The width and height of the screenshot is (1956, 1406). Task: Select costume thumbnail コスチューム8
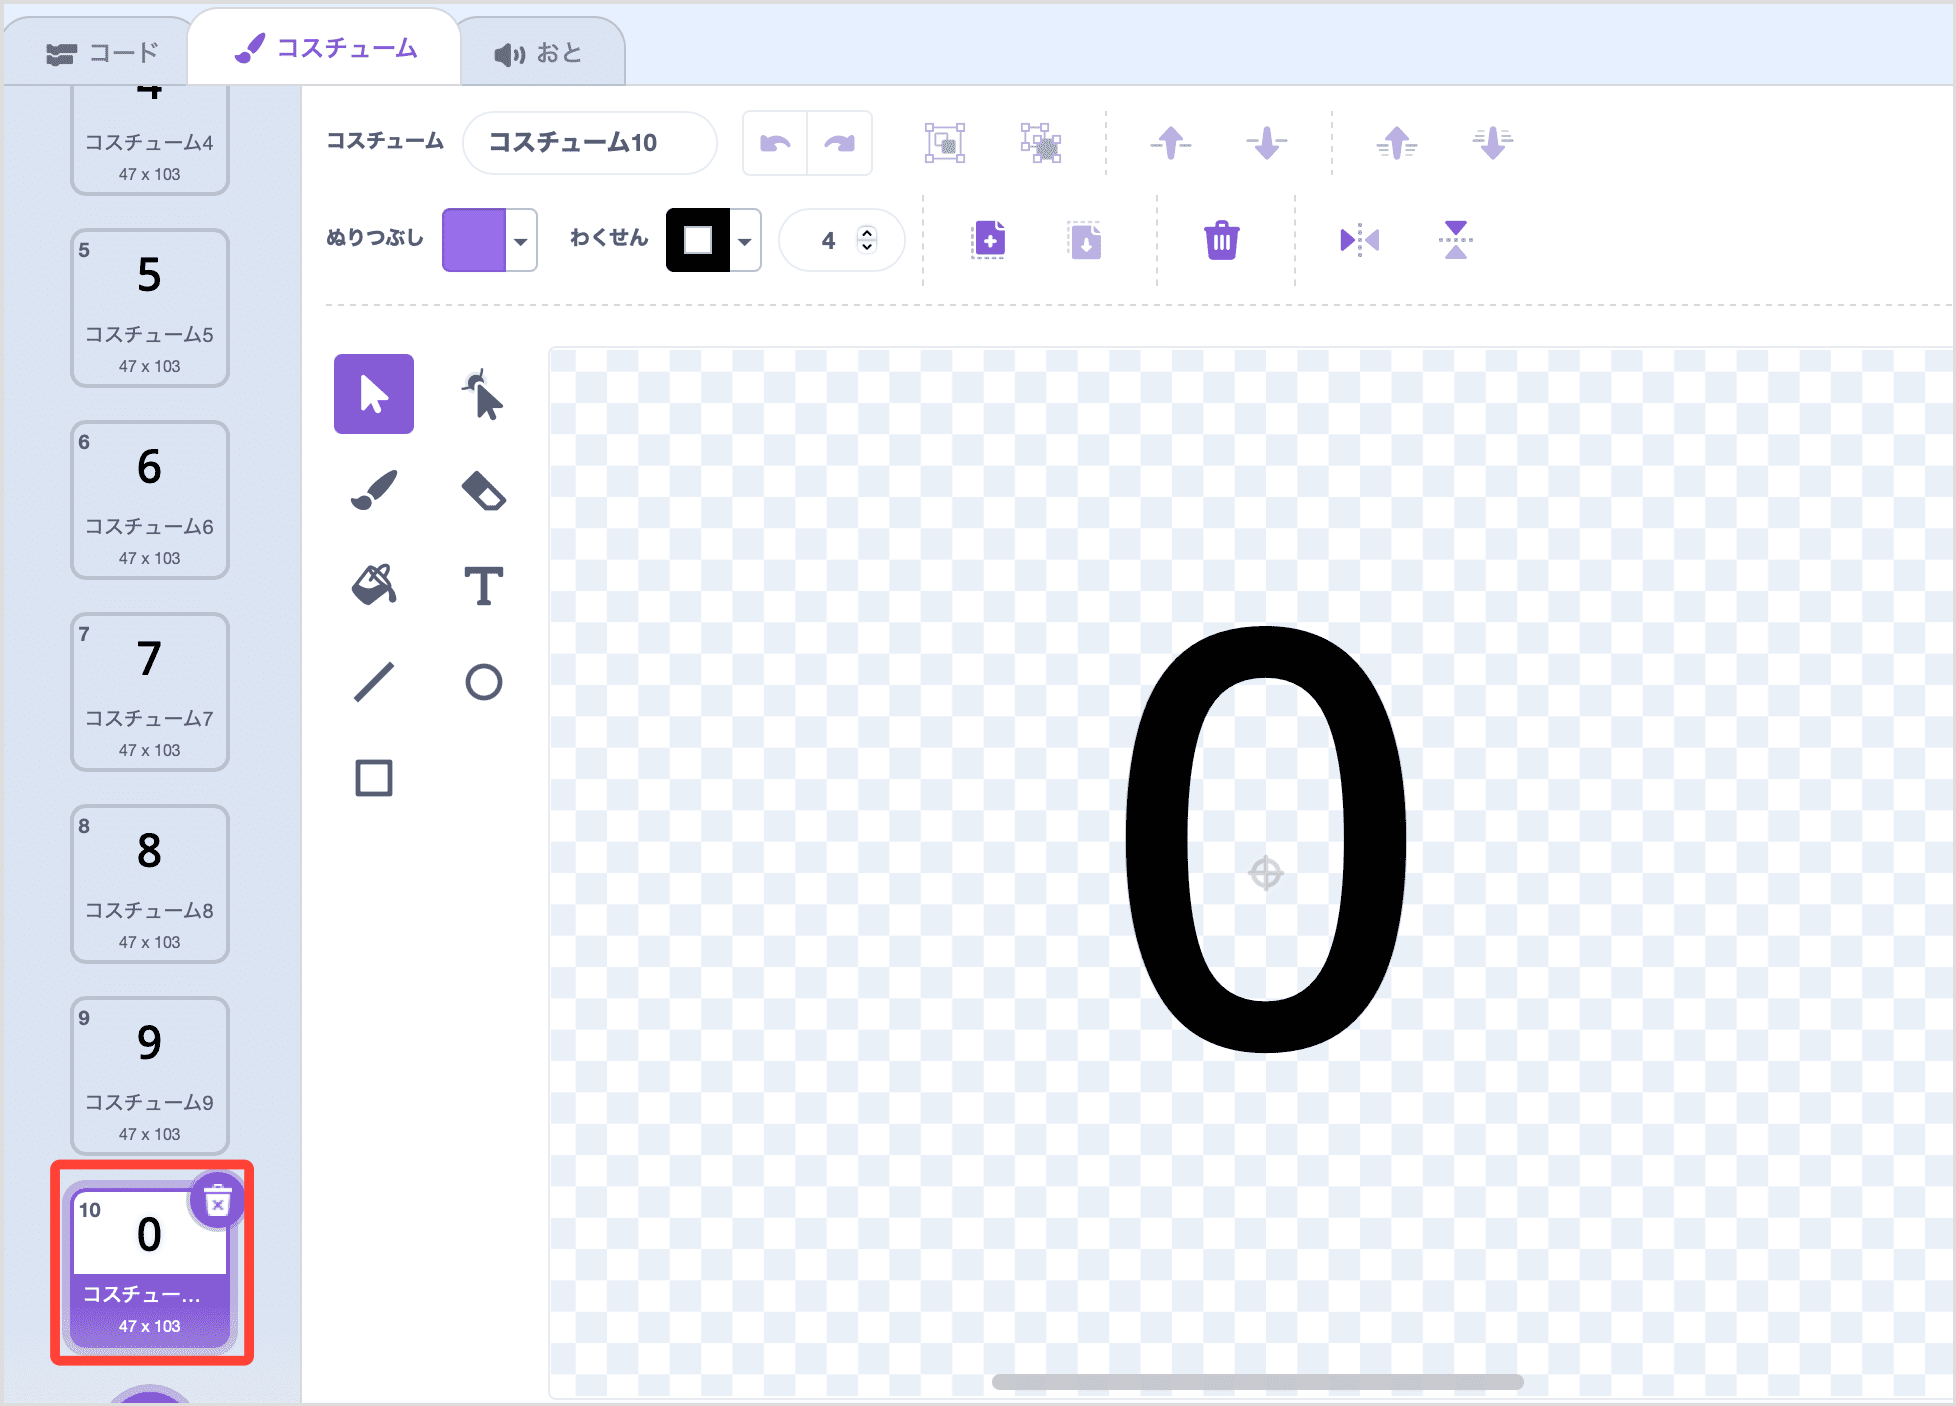150,884
